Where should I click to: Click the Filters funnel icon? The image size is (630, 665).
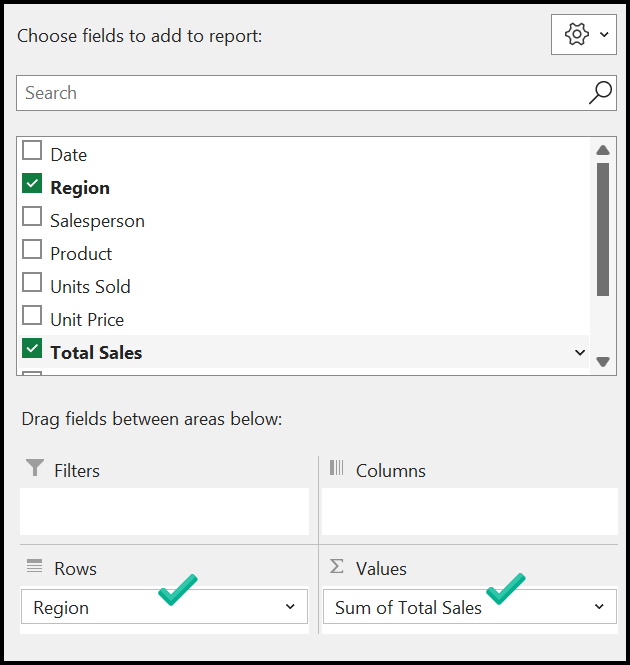[x=35, y=469]
